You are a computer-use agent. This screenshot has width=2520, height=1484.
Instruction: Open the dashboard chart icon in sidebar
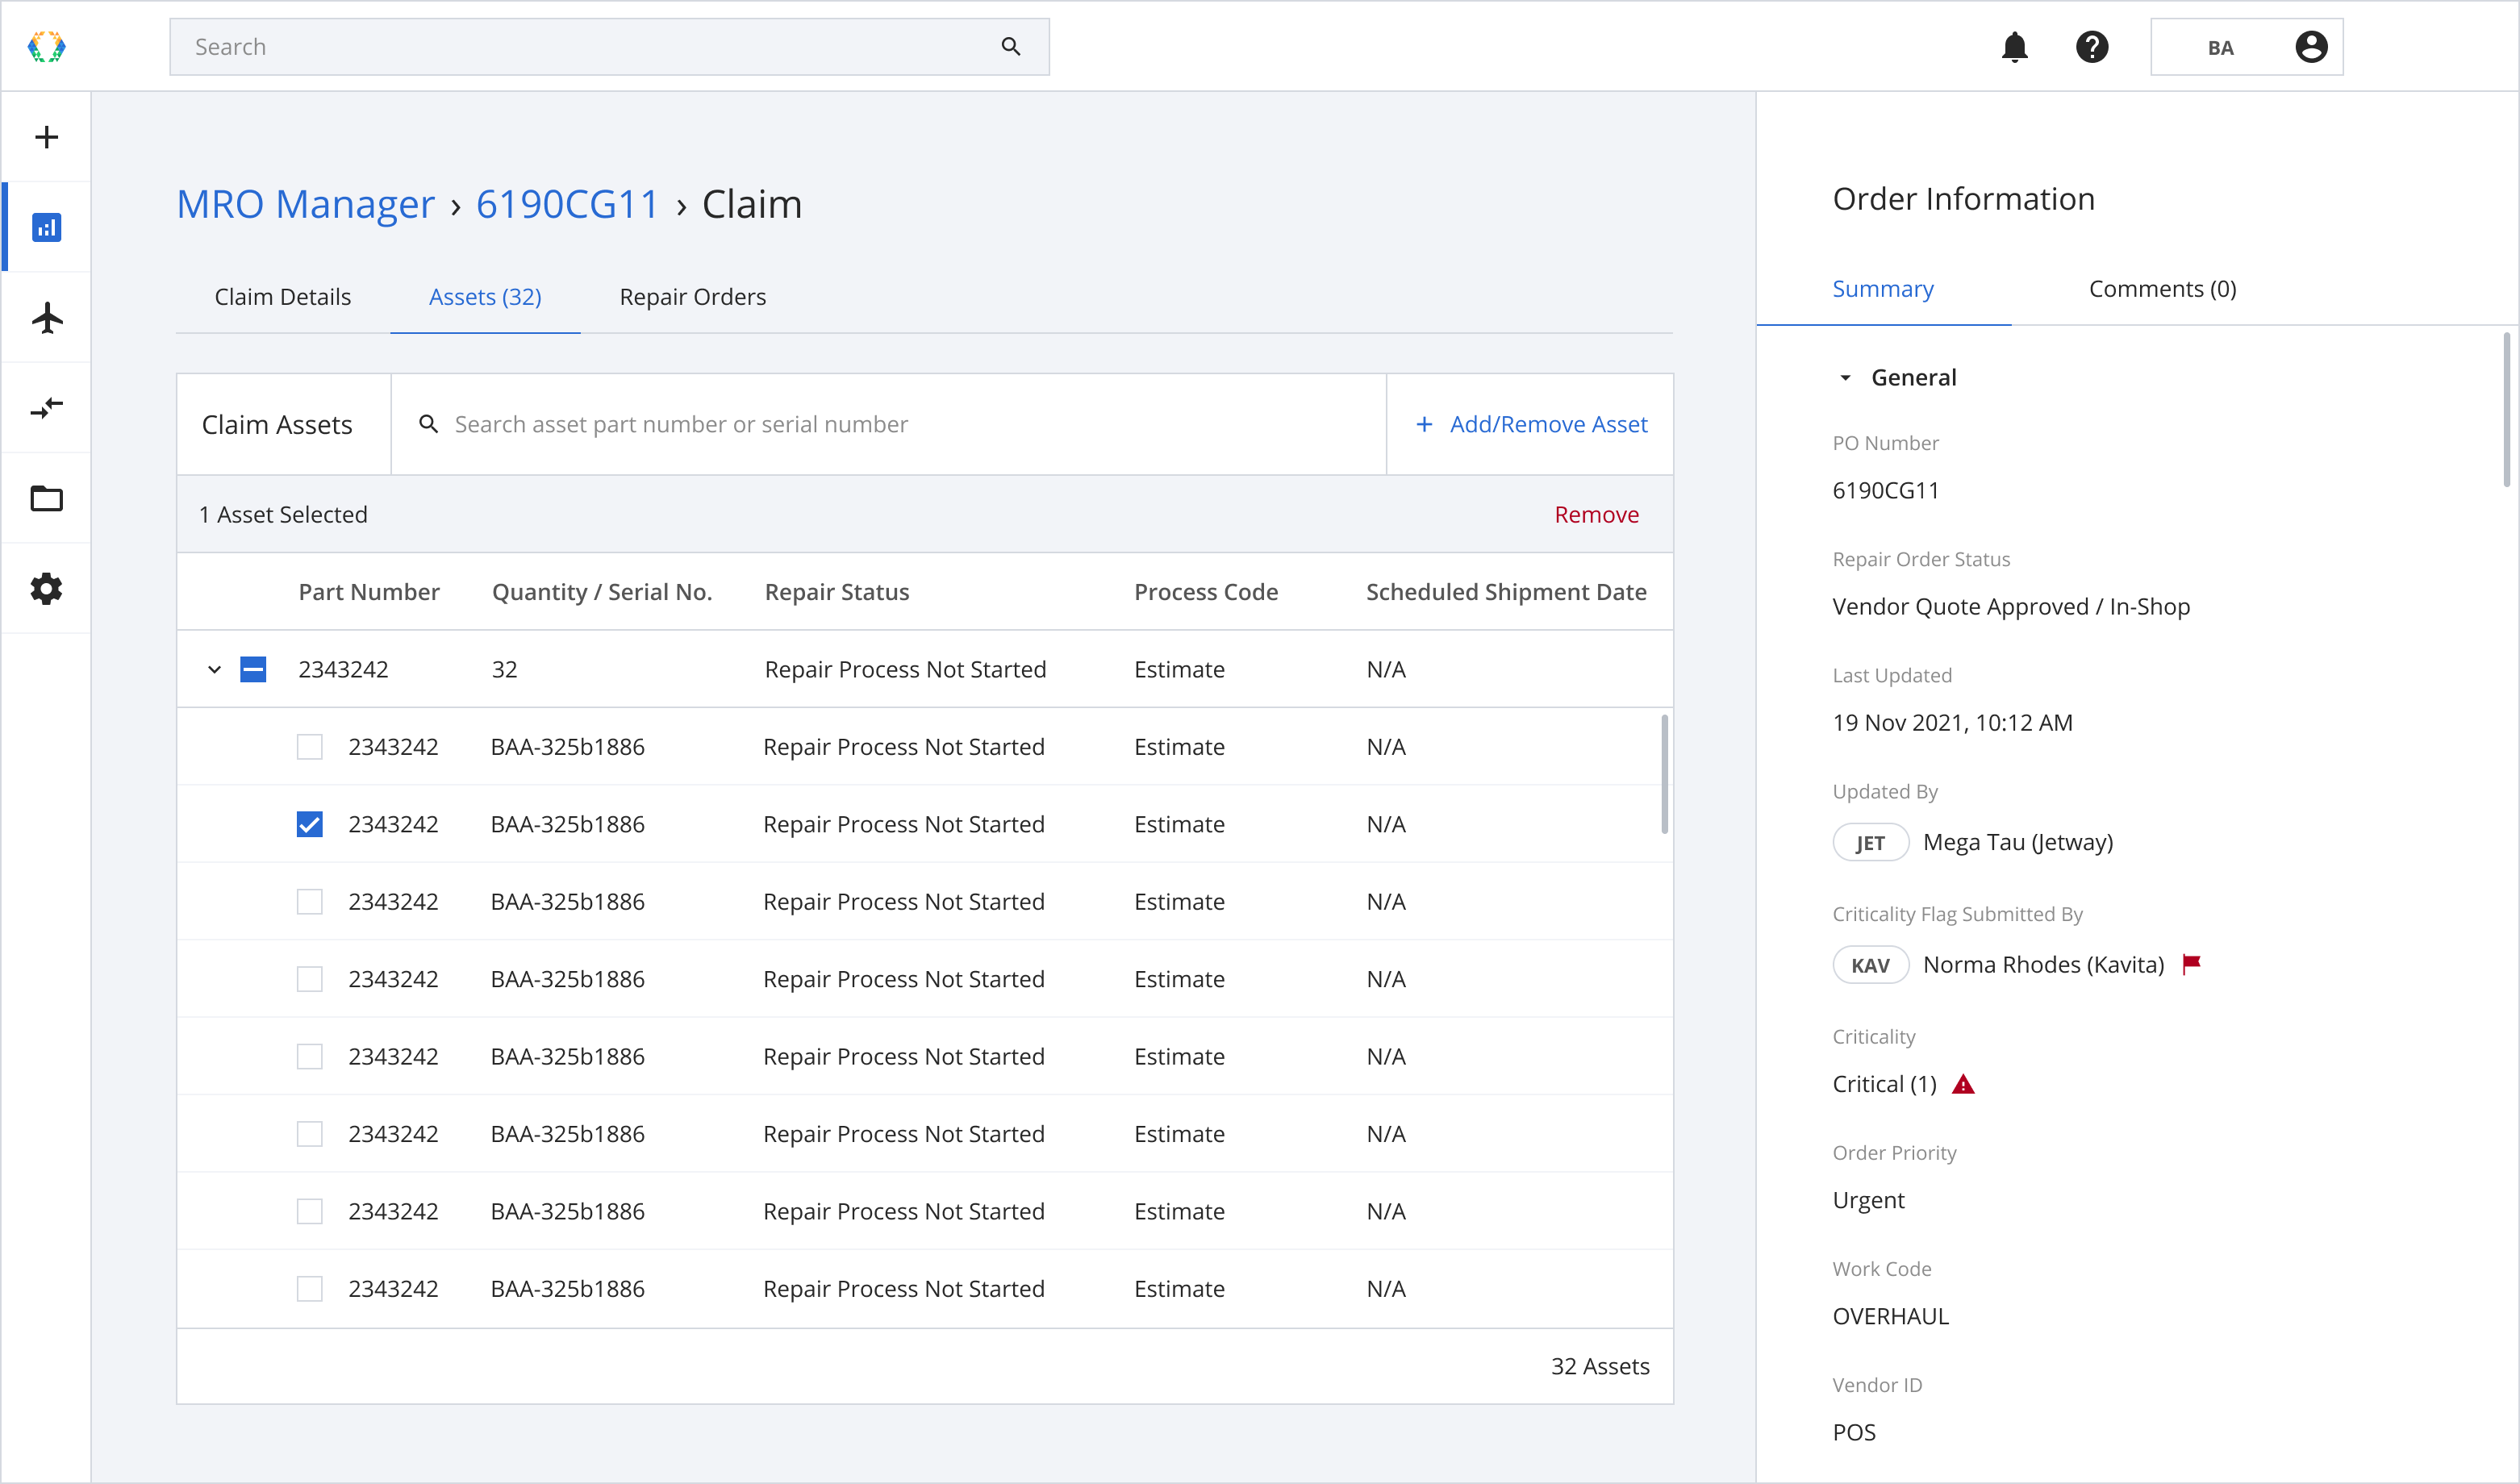pyautogui.click(x=47, y=228)
